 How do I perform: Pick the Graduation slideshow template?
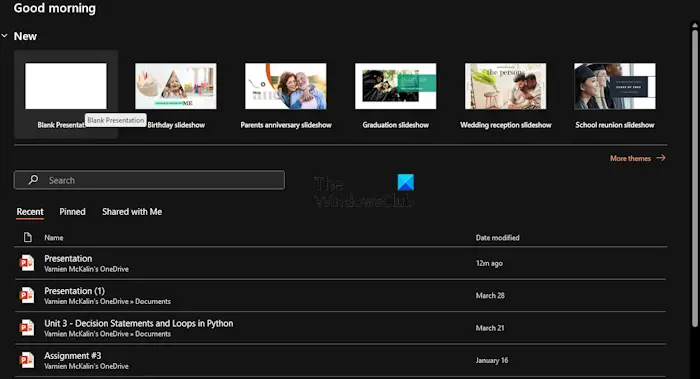[396, 86]
